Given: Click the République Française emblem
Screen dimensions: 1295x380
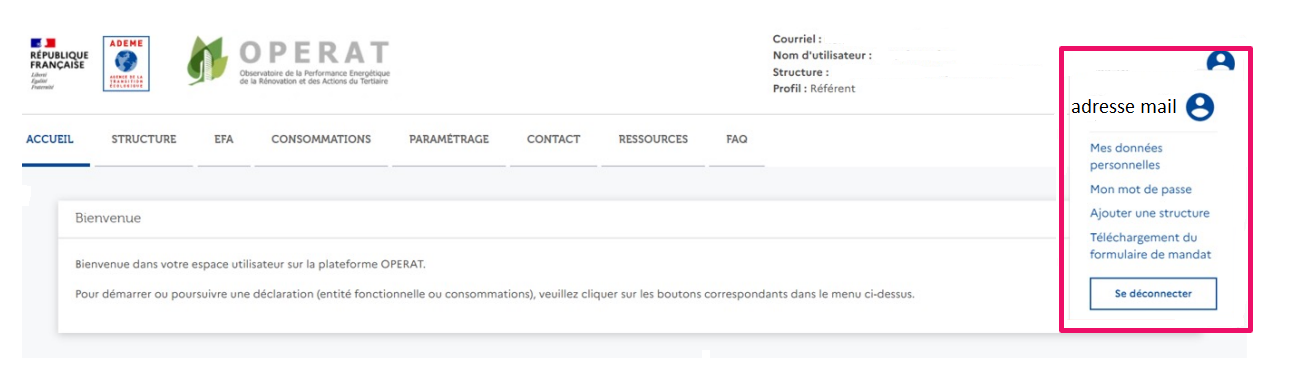Looking at the screenshot, I should pos(59,64).
